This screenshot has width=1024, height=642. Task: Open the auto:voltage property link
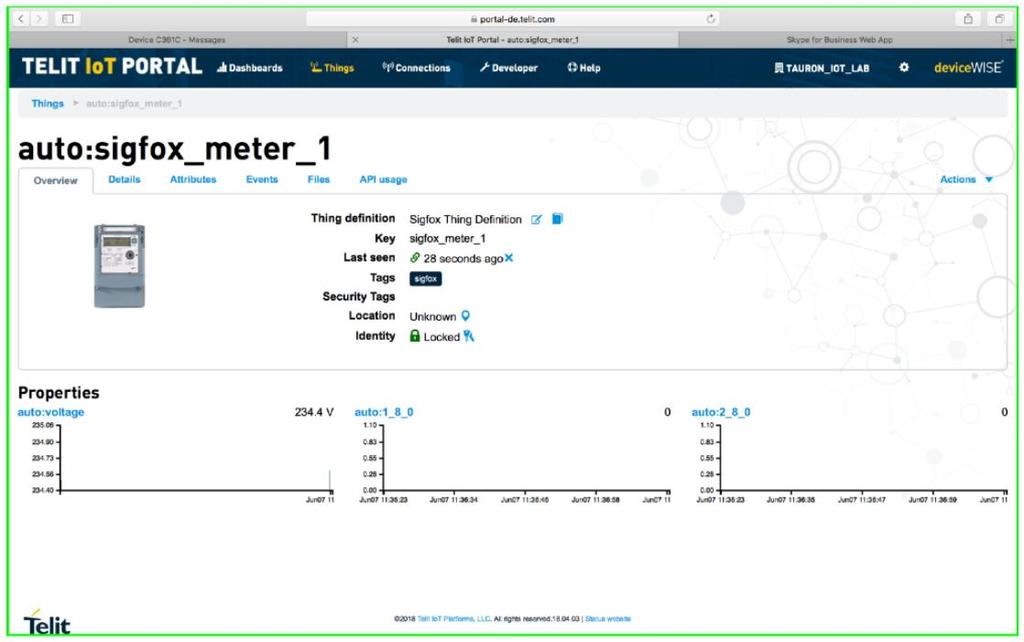[51, 412]
